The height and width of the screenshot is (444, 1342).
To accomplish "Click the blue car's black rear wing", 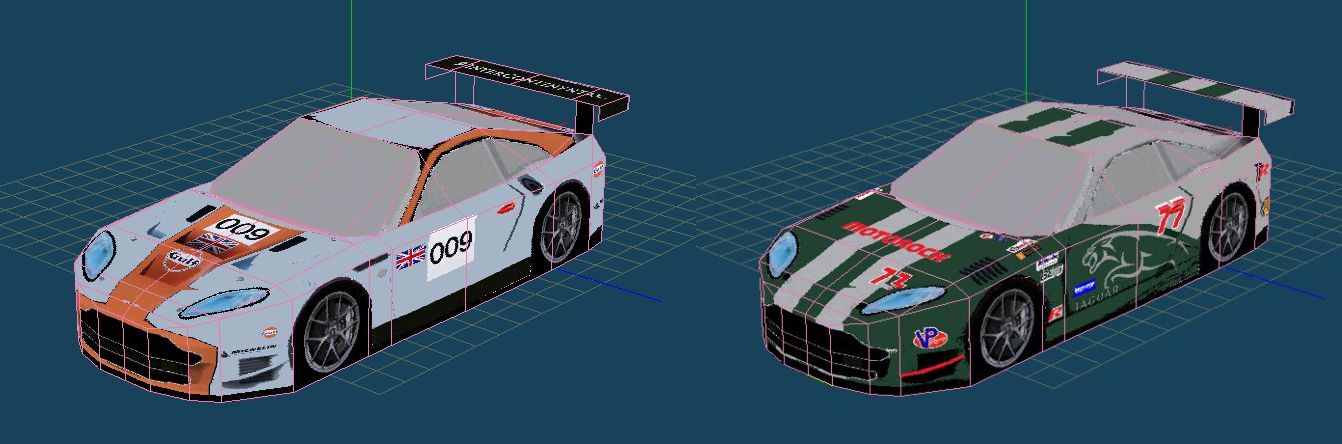I will (525, 83).
